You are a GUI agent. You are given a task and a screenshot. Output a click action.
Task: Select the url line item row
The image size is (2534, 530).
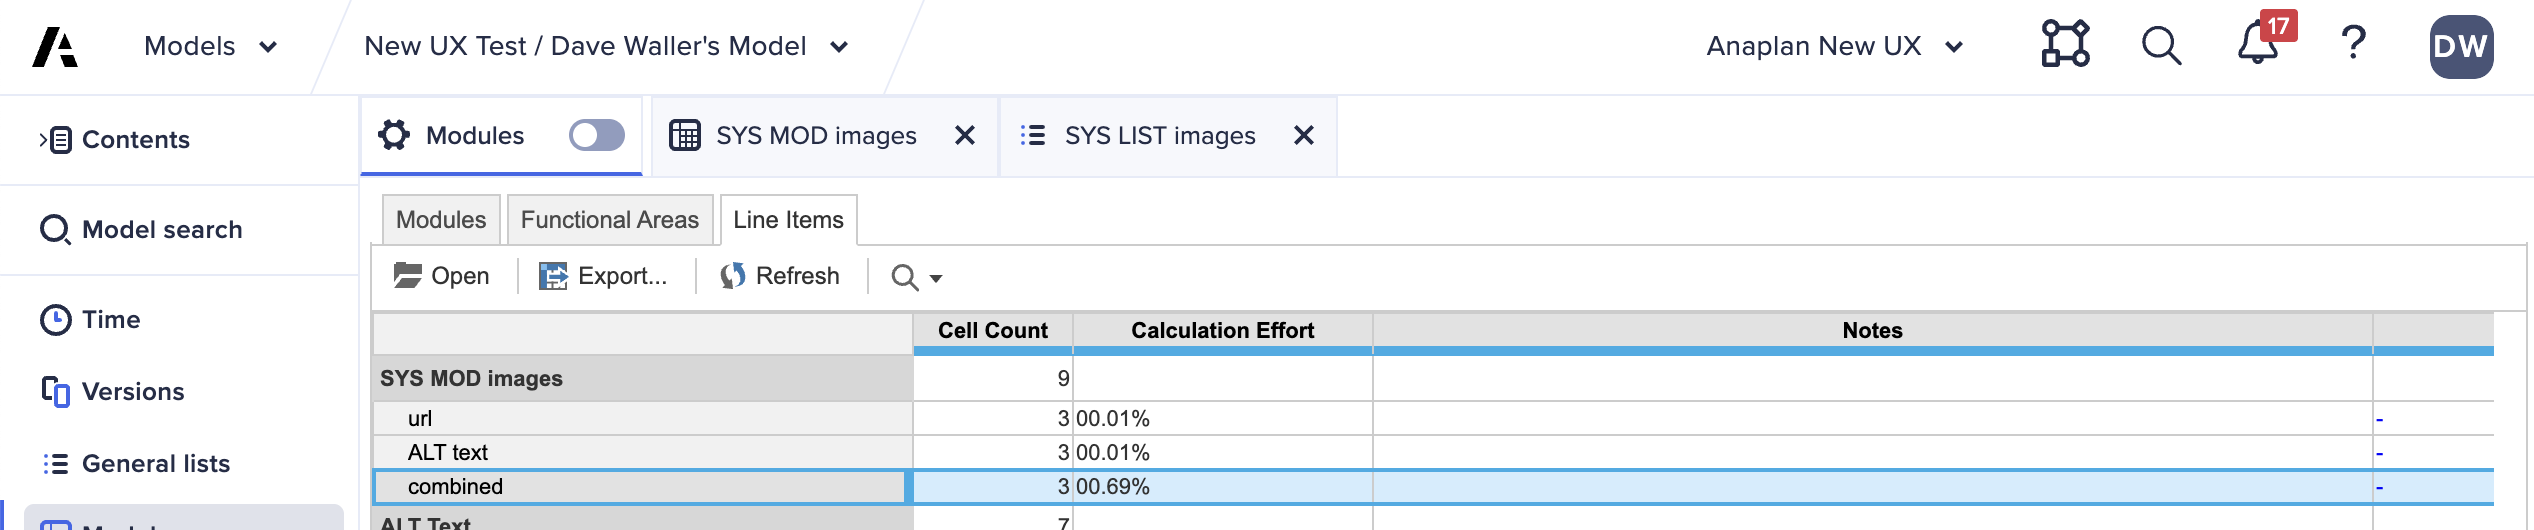(x=643, y=419)
